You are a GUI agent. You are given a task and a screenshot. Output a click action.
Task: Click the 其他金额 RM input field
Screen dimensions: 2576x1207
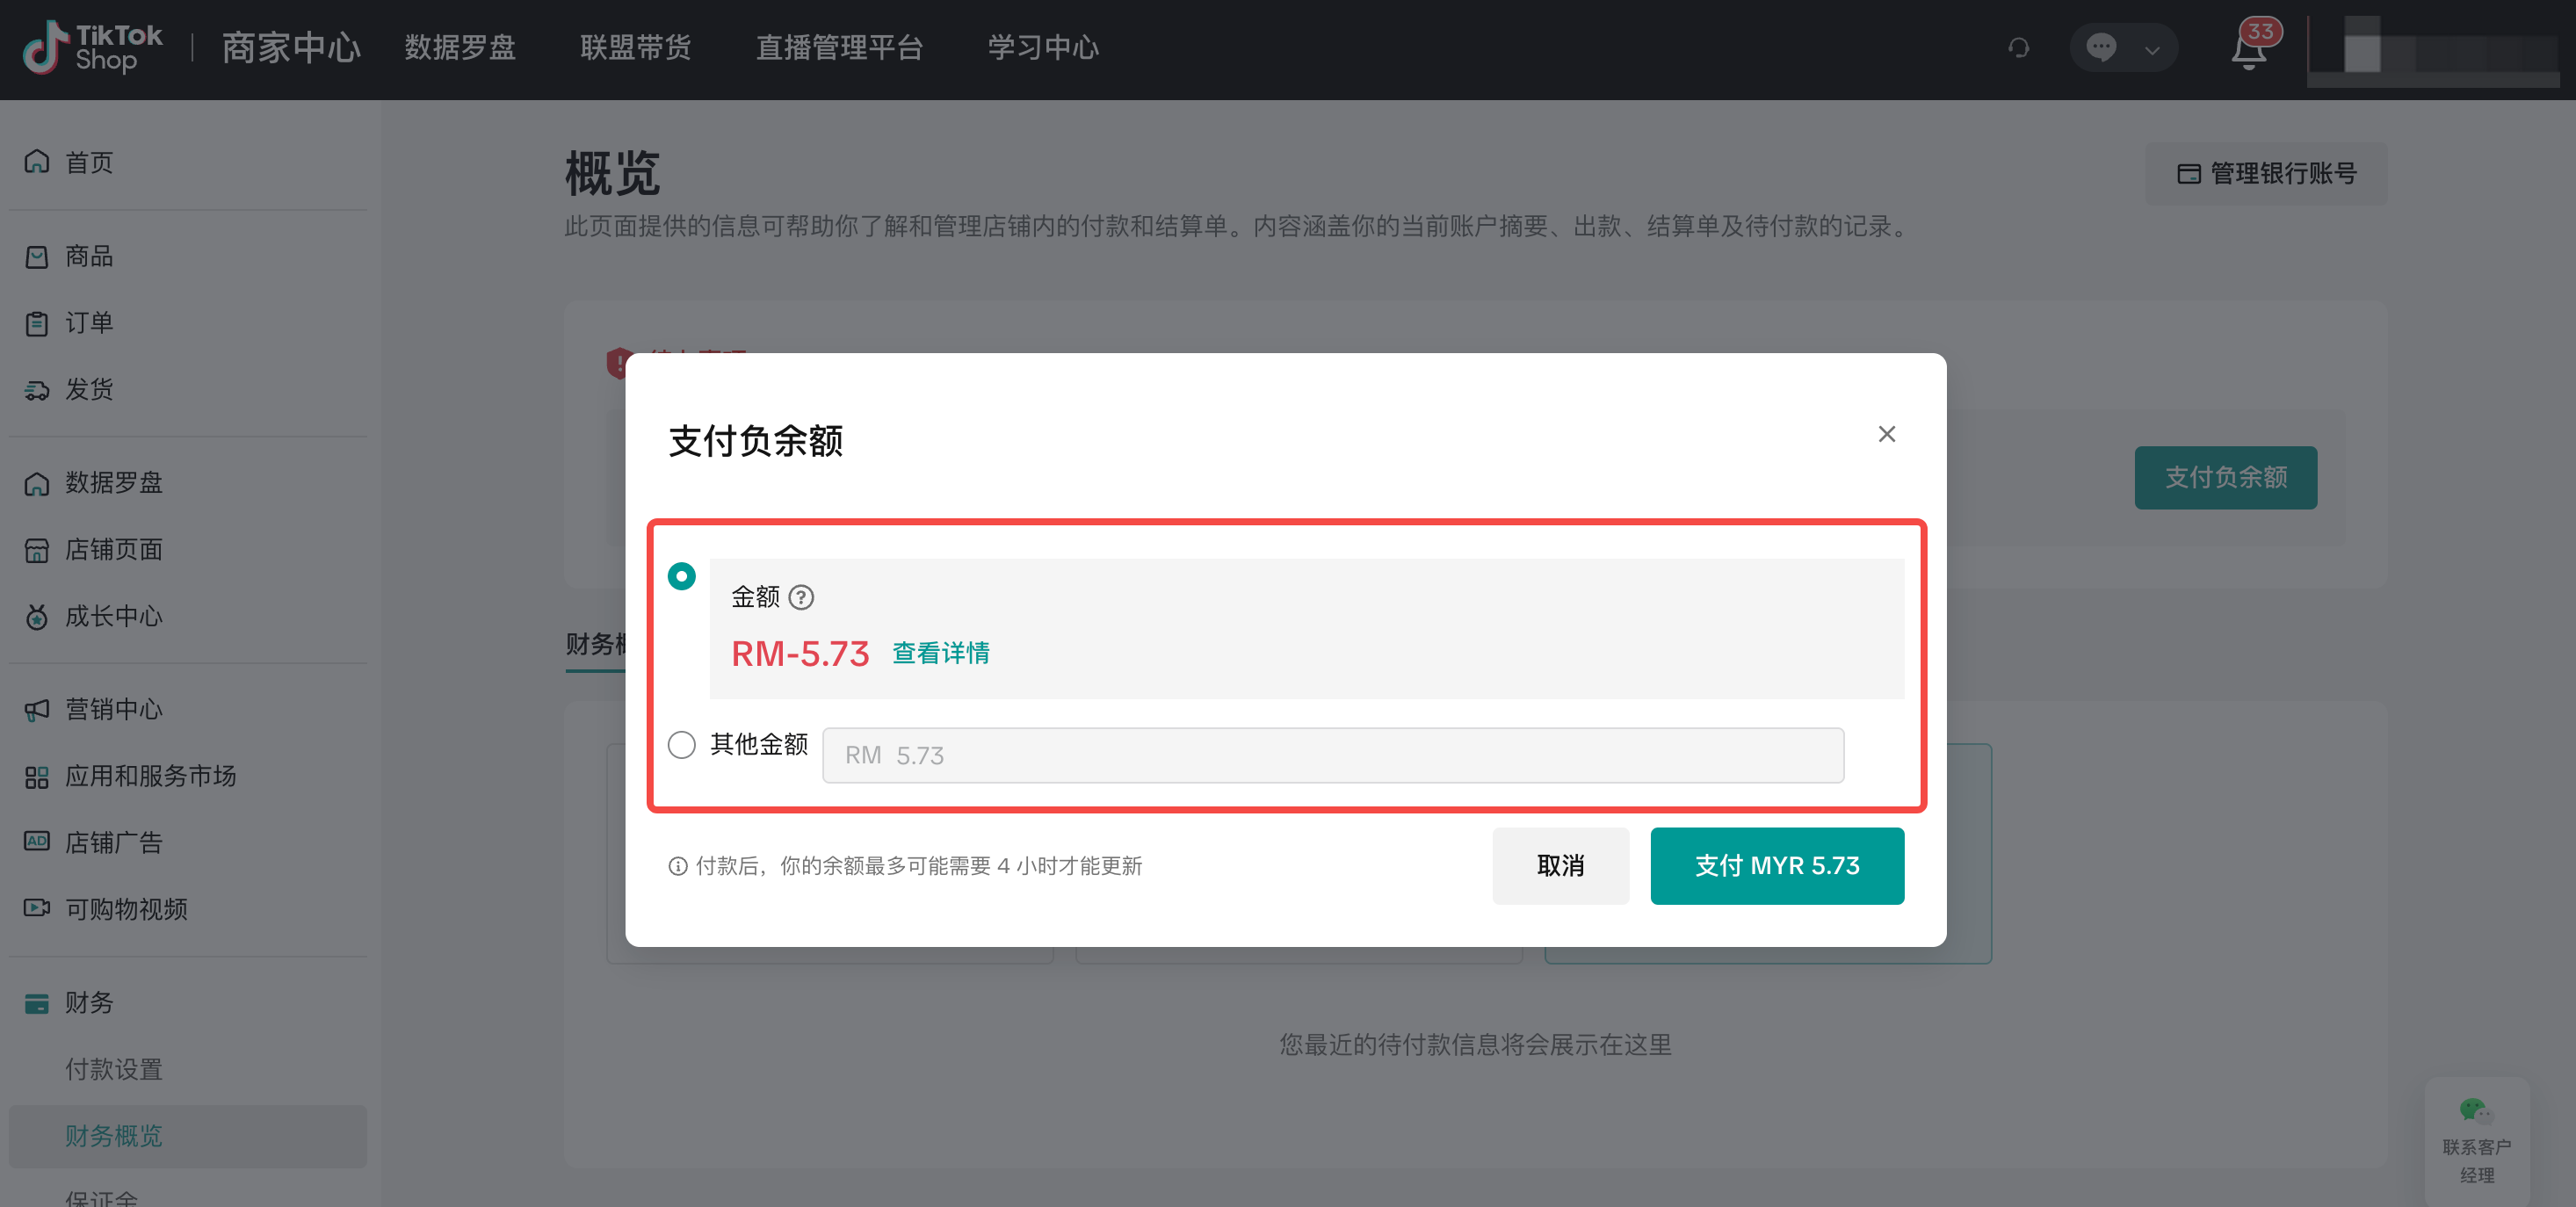click(1332, 755)
